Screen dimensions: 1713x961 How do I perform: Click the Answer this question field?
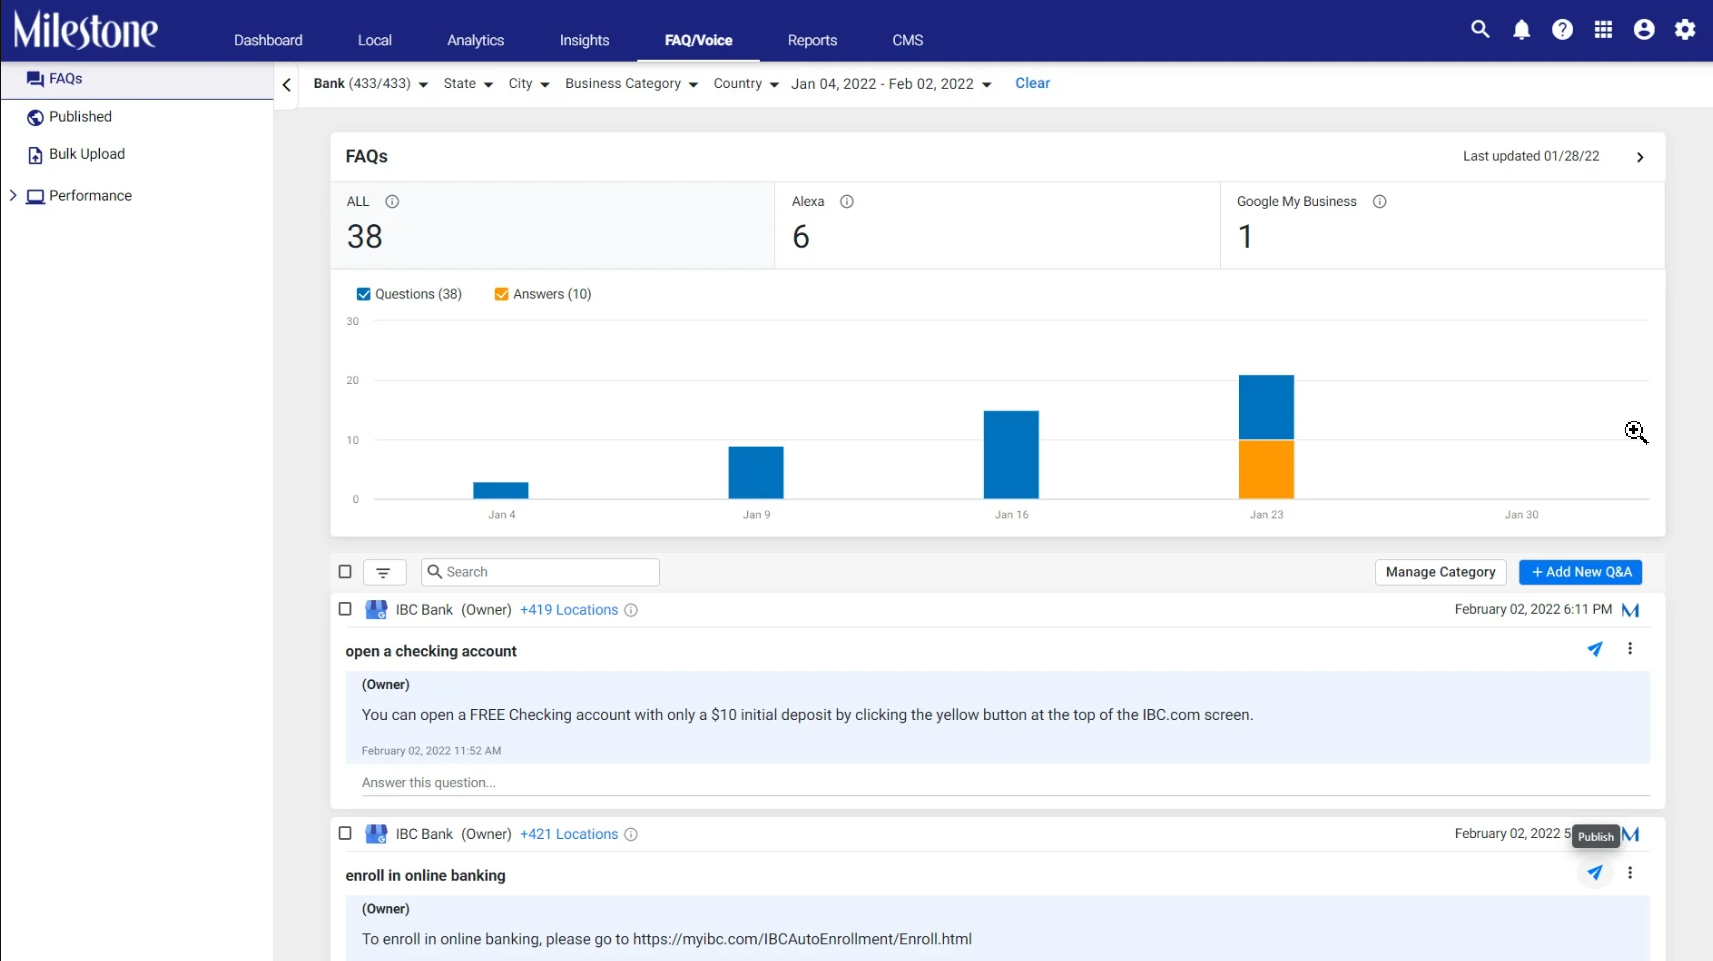(1005, 783)
